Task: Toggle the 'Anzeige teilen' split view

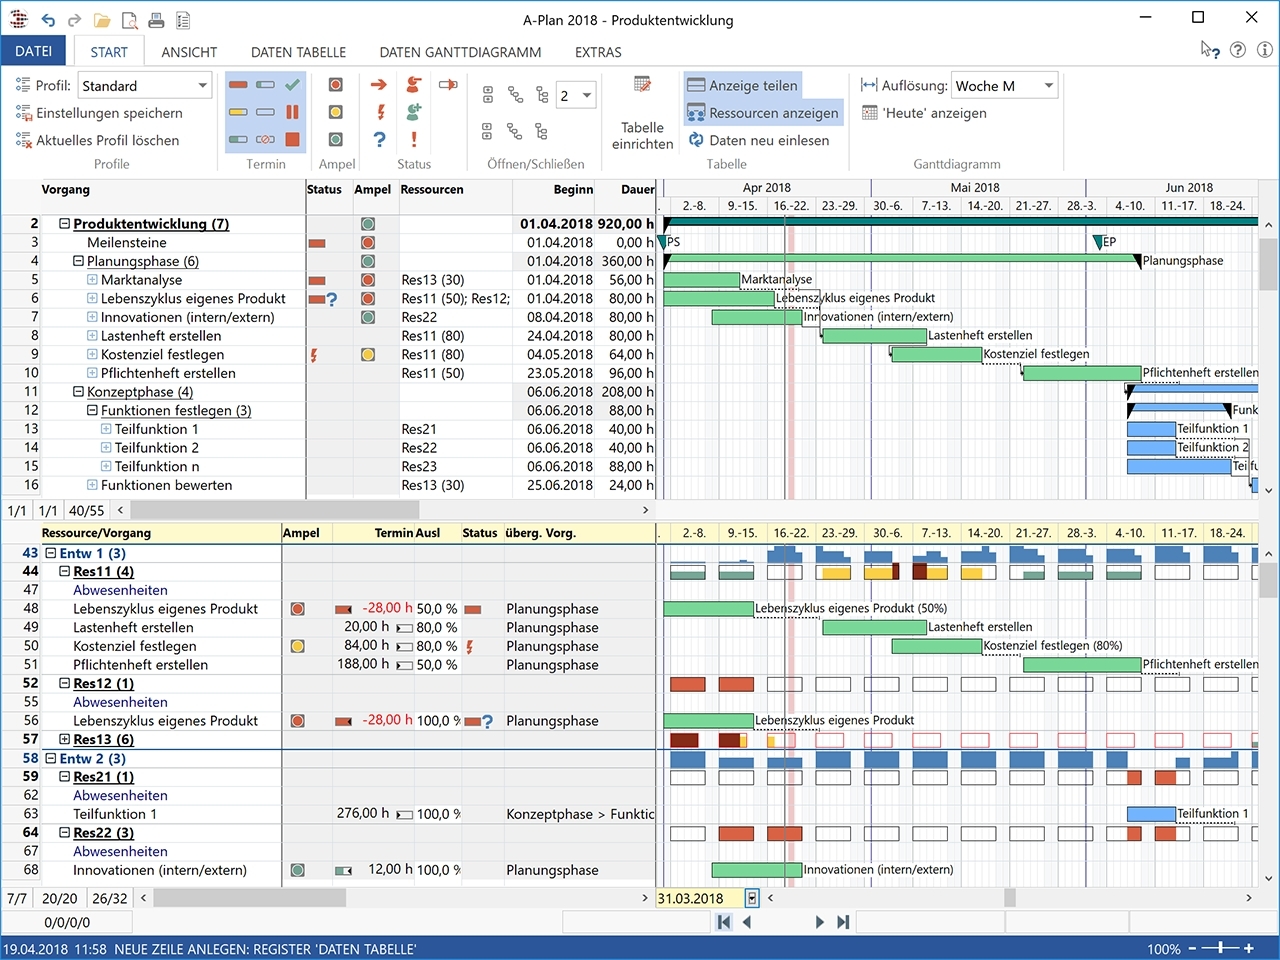Action: point(742,86)
